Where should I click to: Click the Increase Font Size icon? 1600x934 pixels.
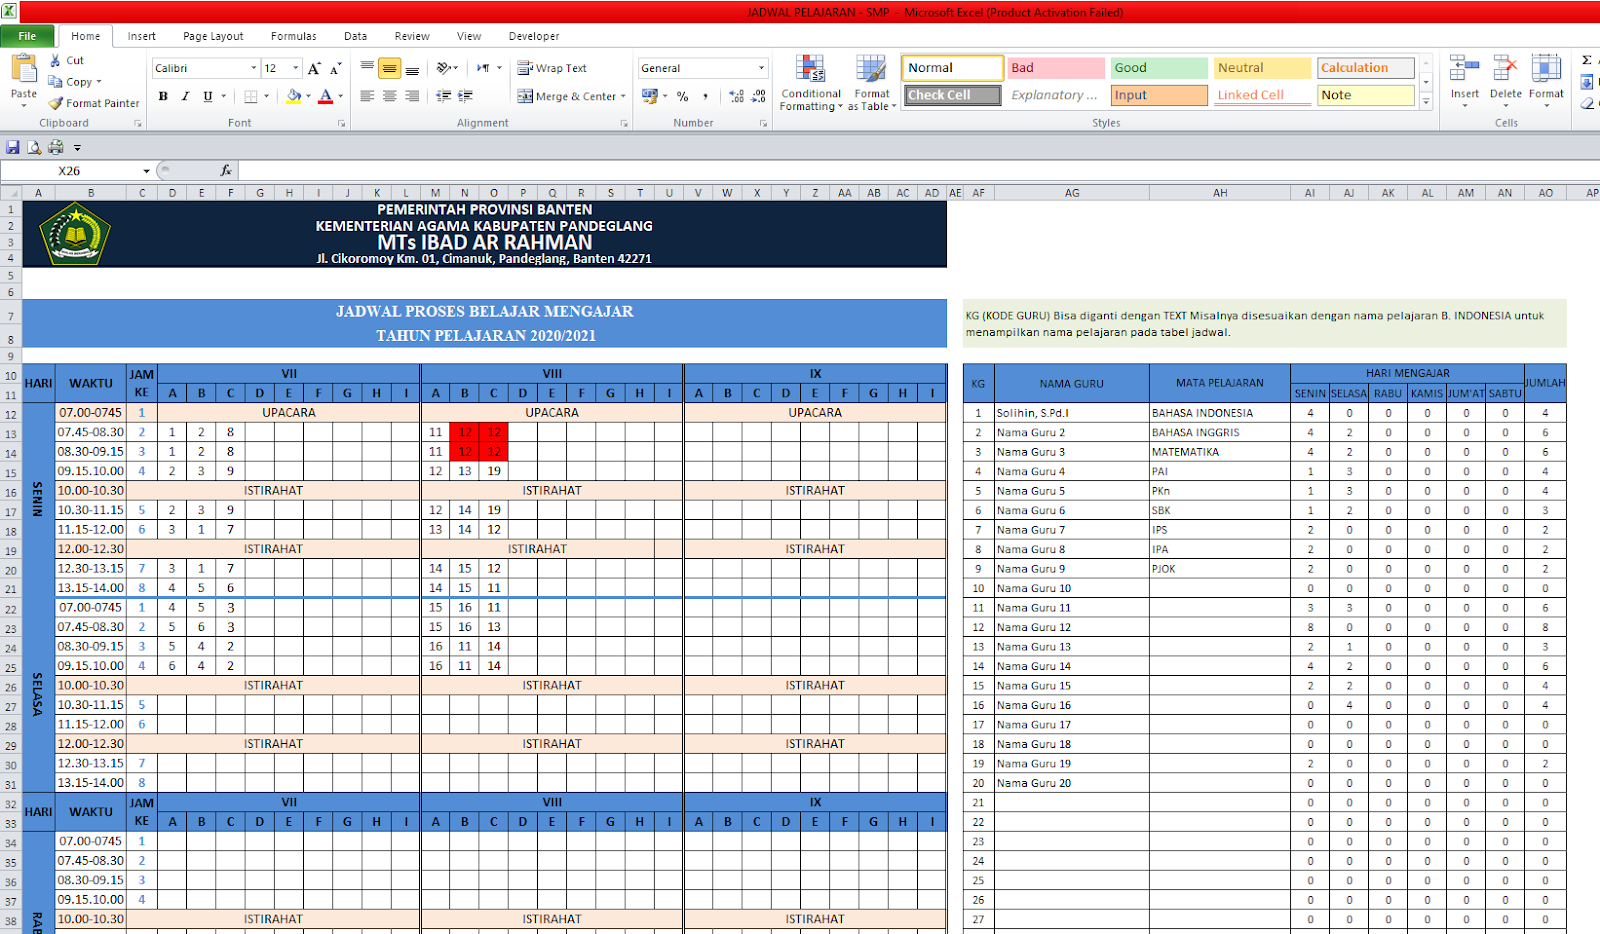(314, 68)
